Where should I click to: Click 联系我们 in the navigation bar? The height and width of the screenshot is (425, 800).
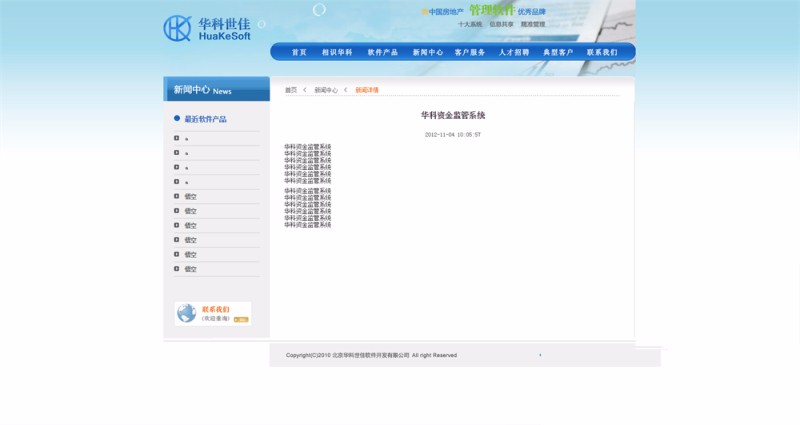(x=602, y=52)
